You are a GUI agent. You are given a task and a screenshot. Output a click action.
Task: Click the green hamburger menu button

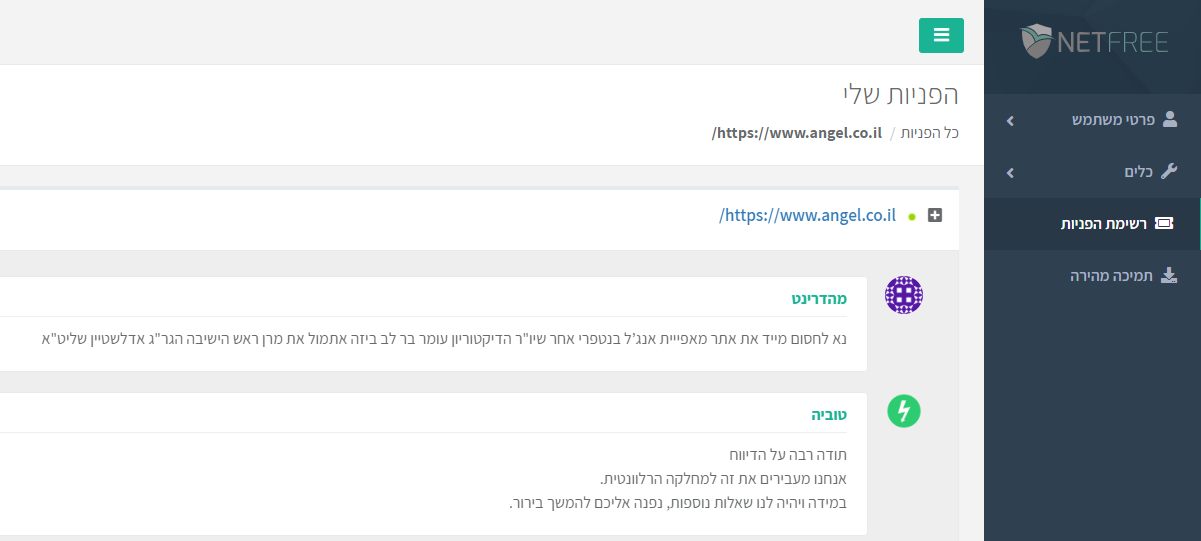(x=941, y=35)
